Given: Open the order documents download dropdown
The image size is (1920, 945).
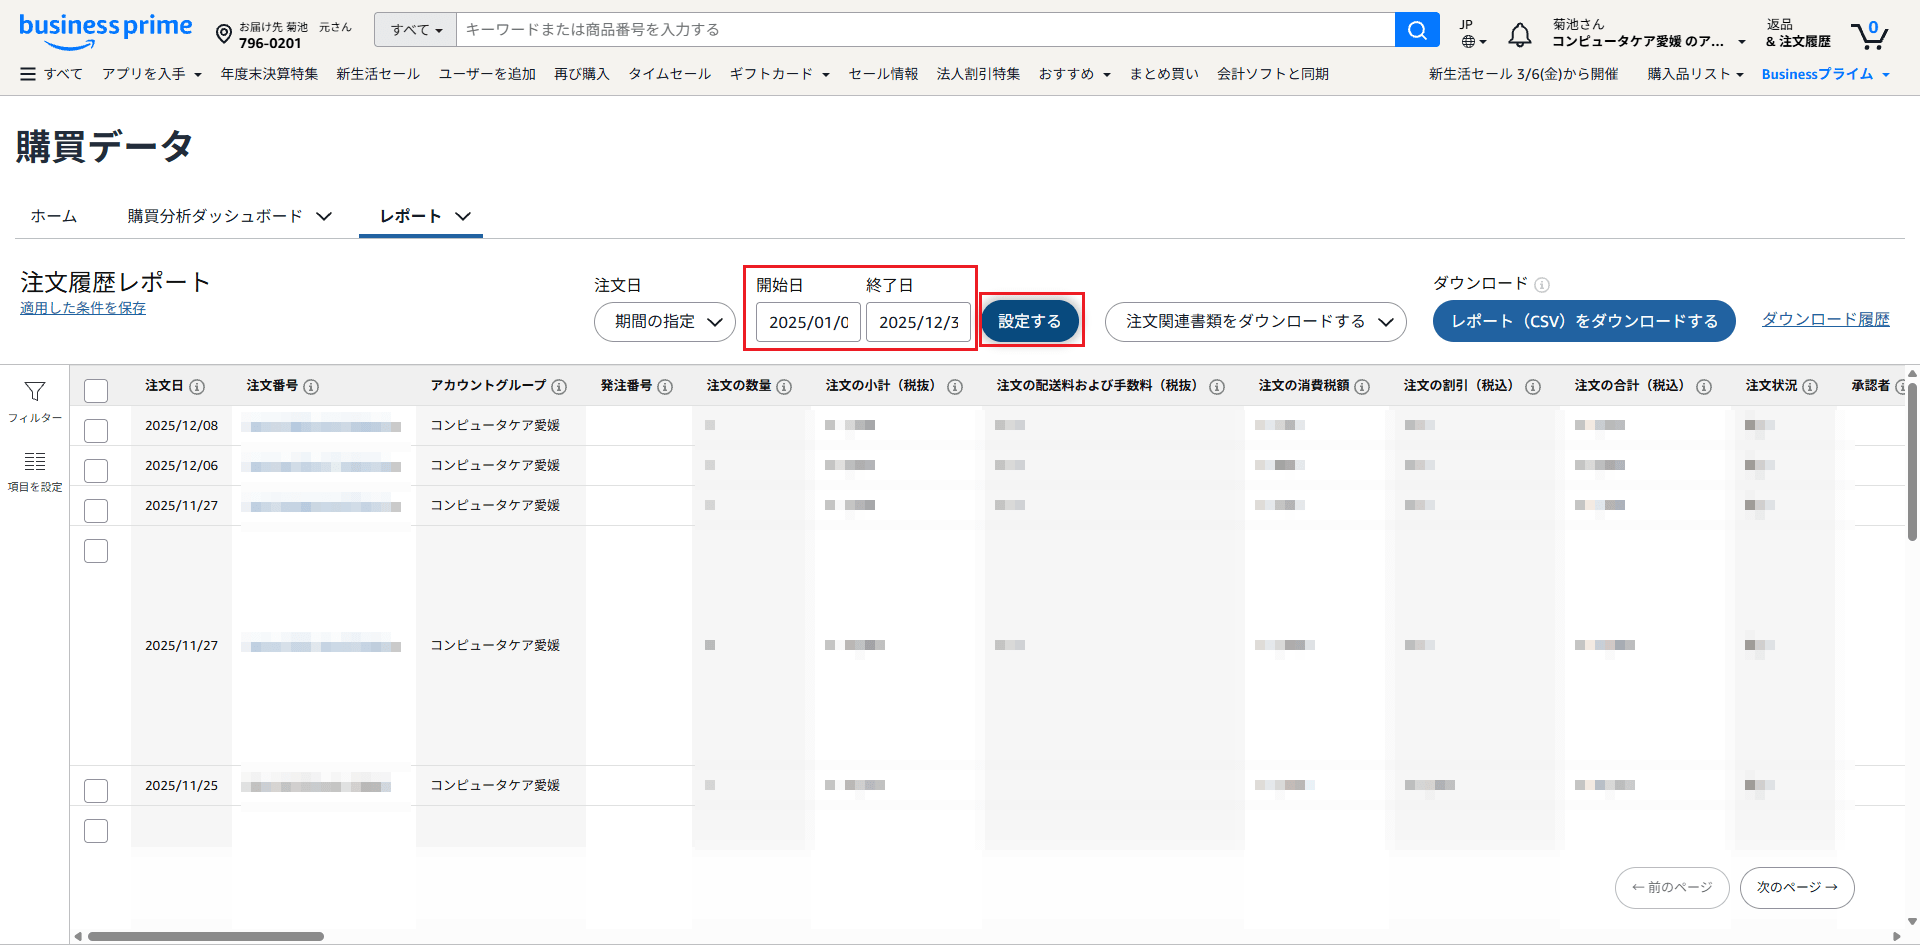Looking at the screenshot, I should click(x=1255, y=322).
